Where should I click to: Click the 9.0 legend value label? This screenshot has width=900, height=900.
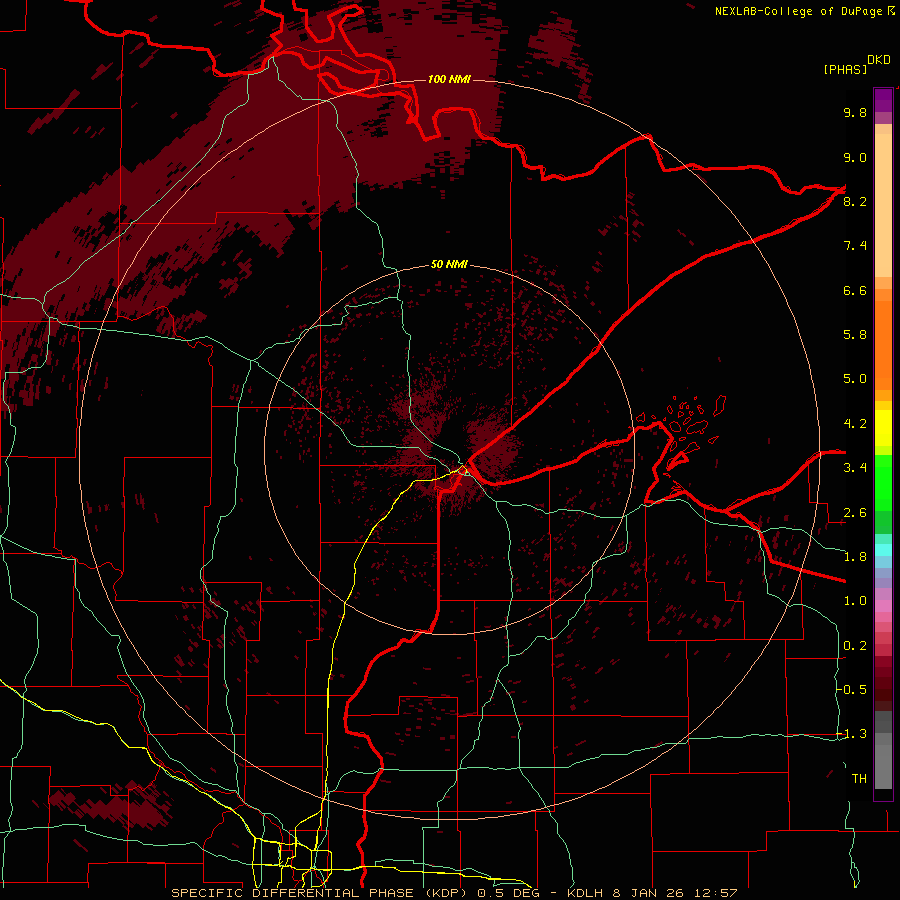click(855, 157)
